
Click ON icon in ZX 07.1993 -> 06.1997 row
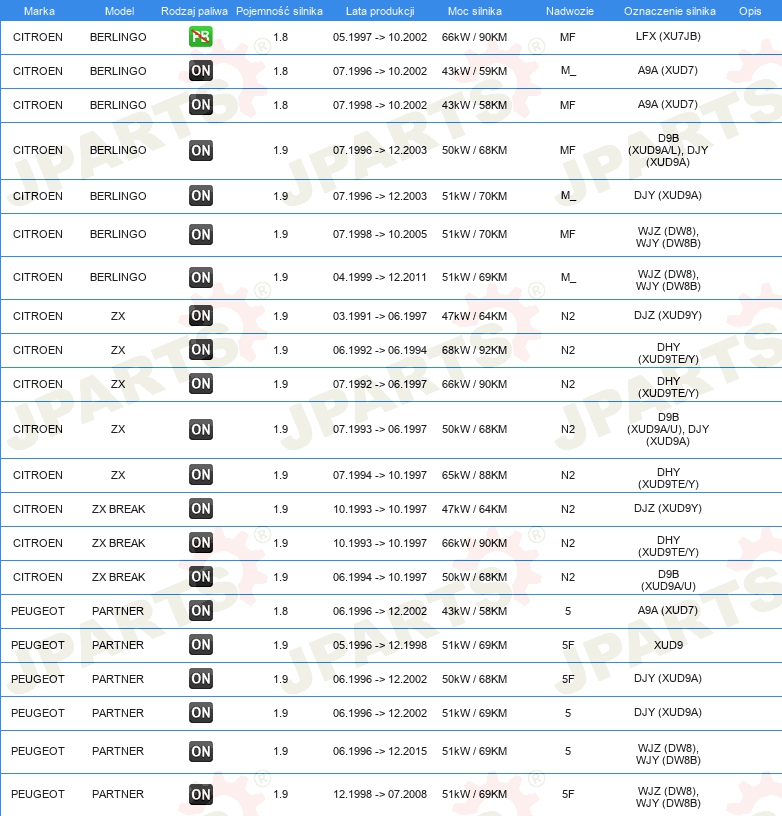click(x=201, y=429)
